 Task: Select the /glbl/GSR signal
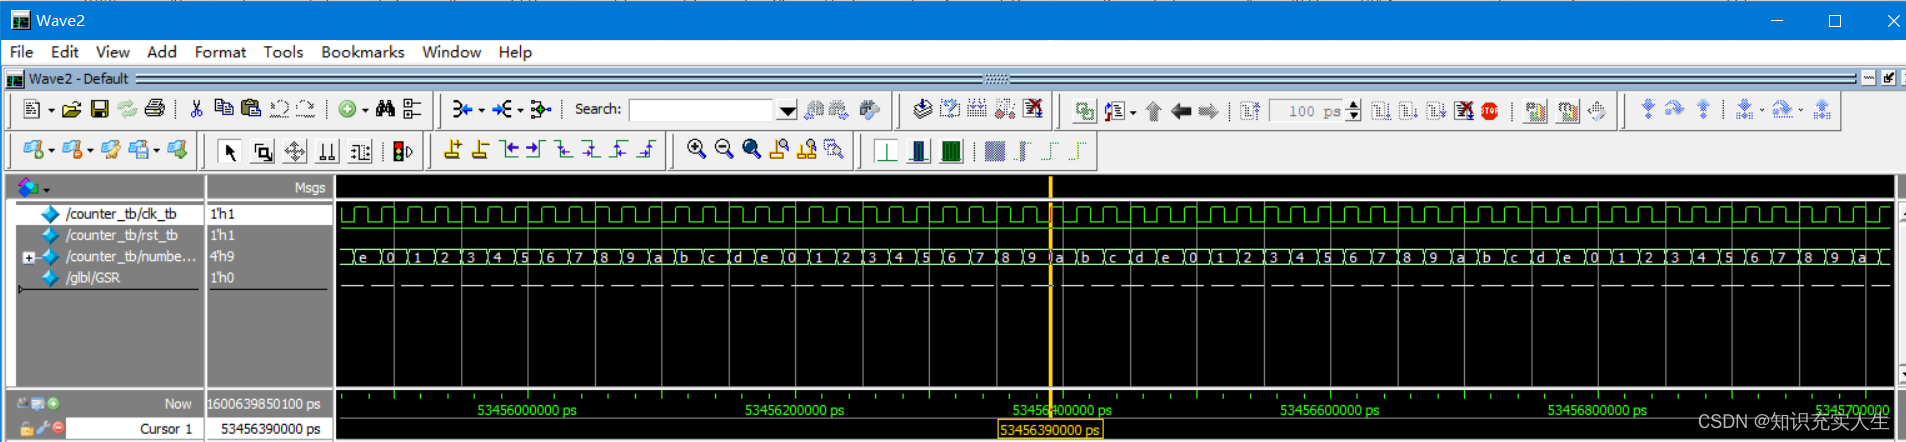point(92,278)
